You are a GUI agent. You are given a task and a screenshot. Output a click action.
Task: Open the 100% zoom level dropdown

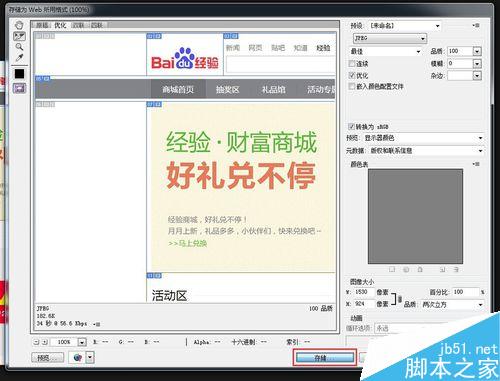(x=82, y=342)
